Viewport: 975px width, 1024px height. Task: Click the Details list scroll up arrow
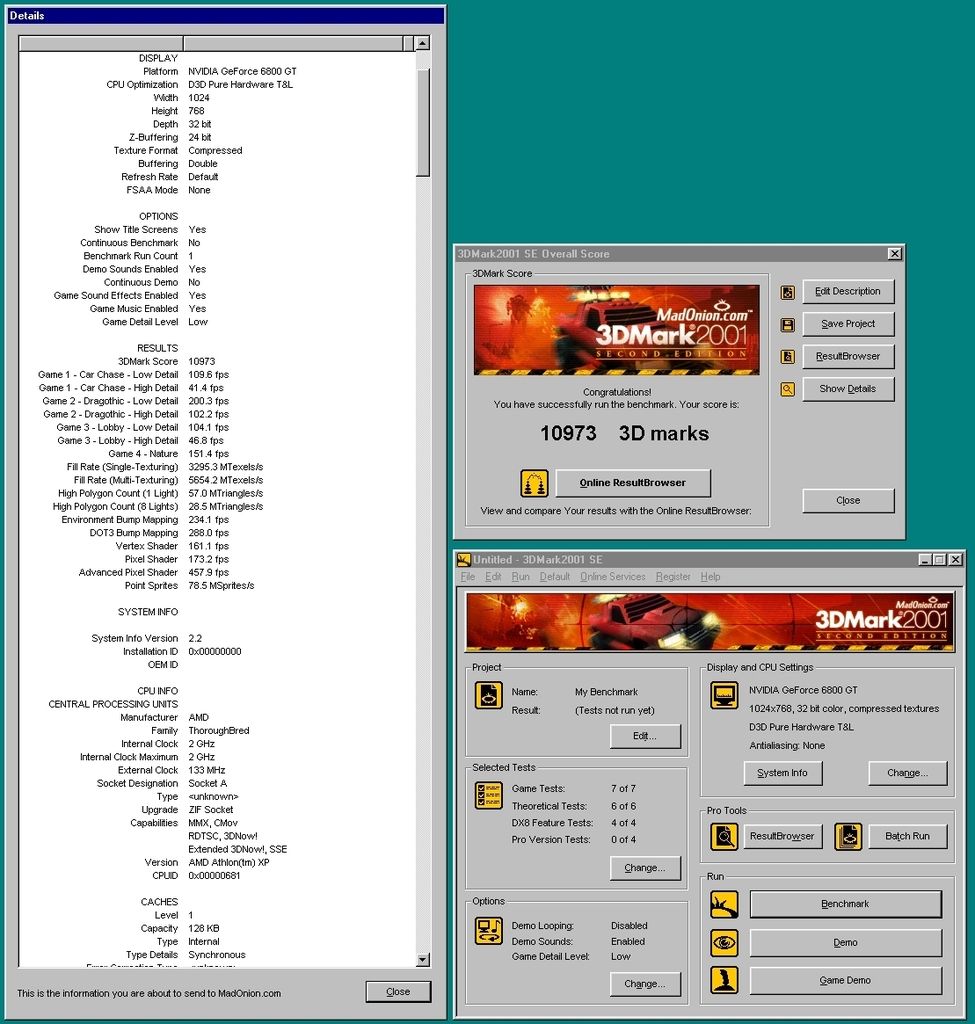423,44
